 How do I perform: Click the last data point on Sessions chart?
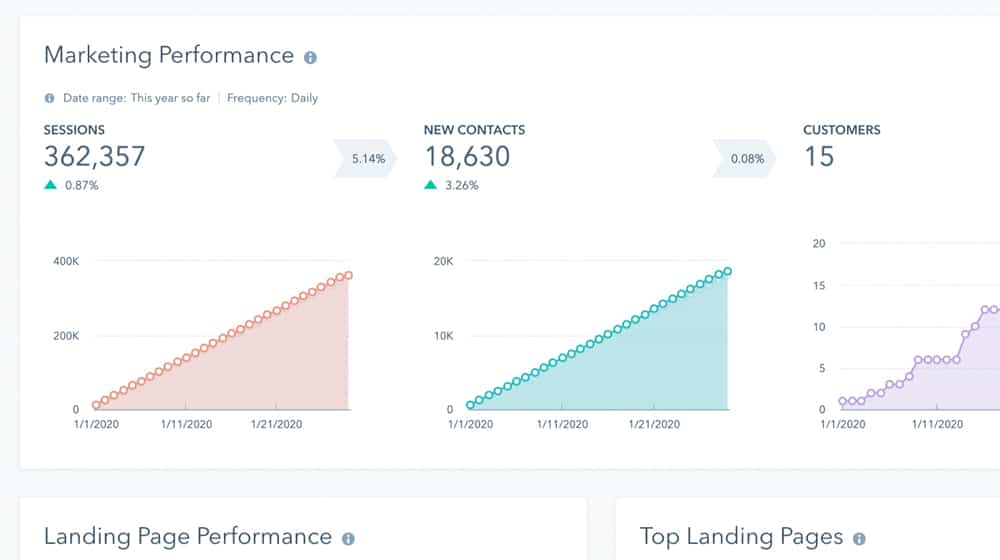tap(348, 276)
